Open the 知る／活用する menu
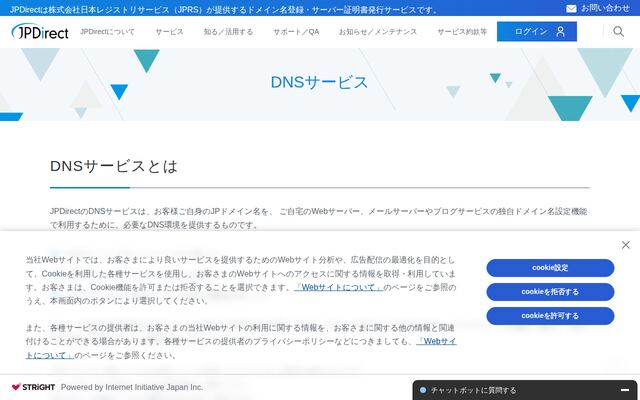The width and height of the screenshot is (640, 400). click(228, 32)
